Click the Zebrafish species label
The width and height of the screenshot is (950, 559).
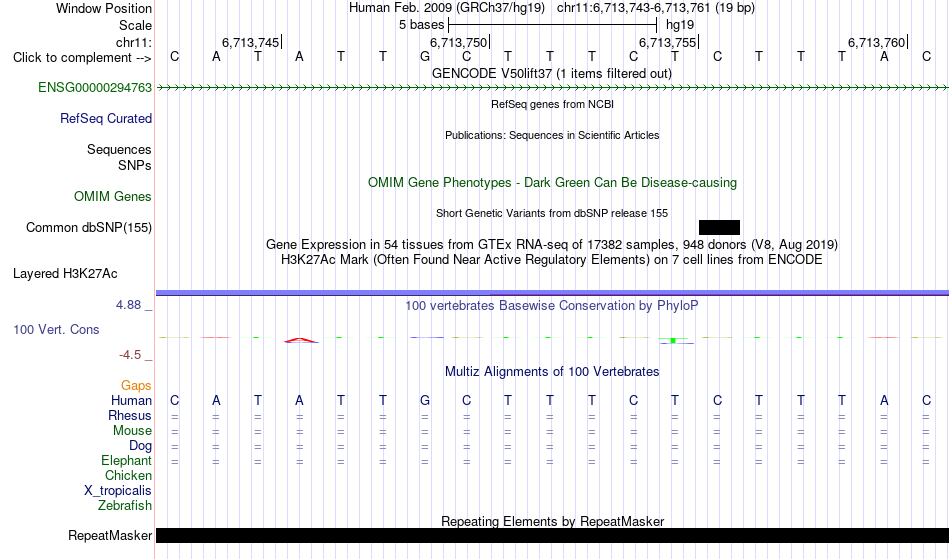coord(125,506)
